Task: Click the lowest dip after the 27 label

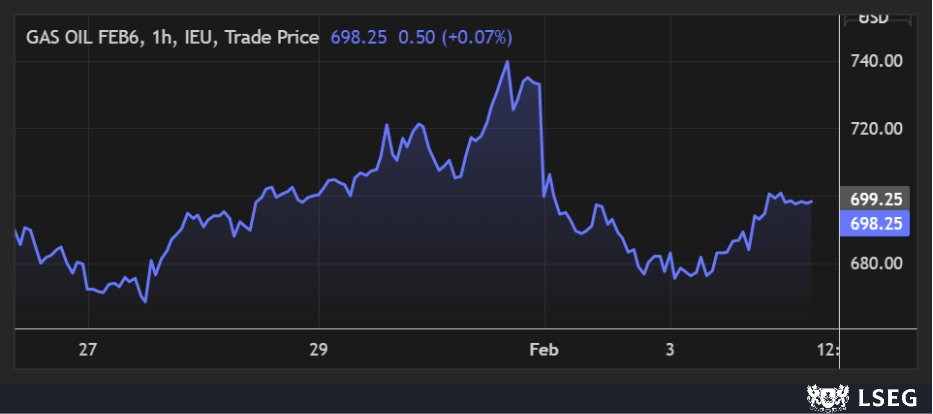Action: pos(145,301)
